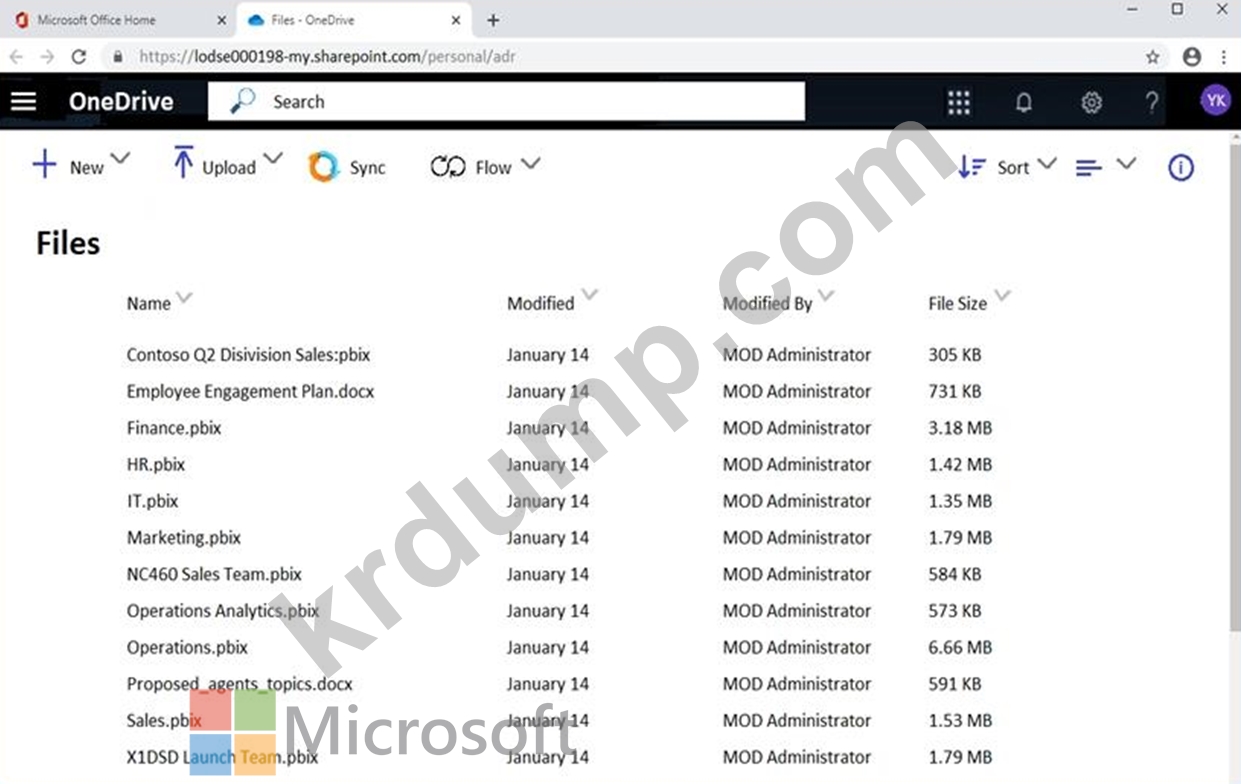Click the 3.18 MB file size
The height and width of the screenshot is (784, 1241).
960,428
